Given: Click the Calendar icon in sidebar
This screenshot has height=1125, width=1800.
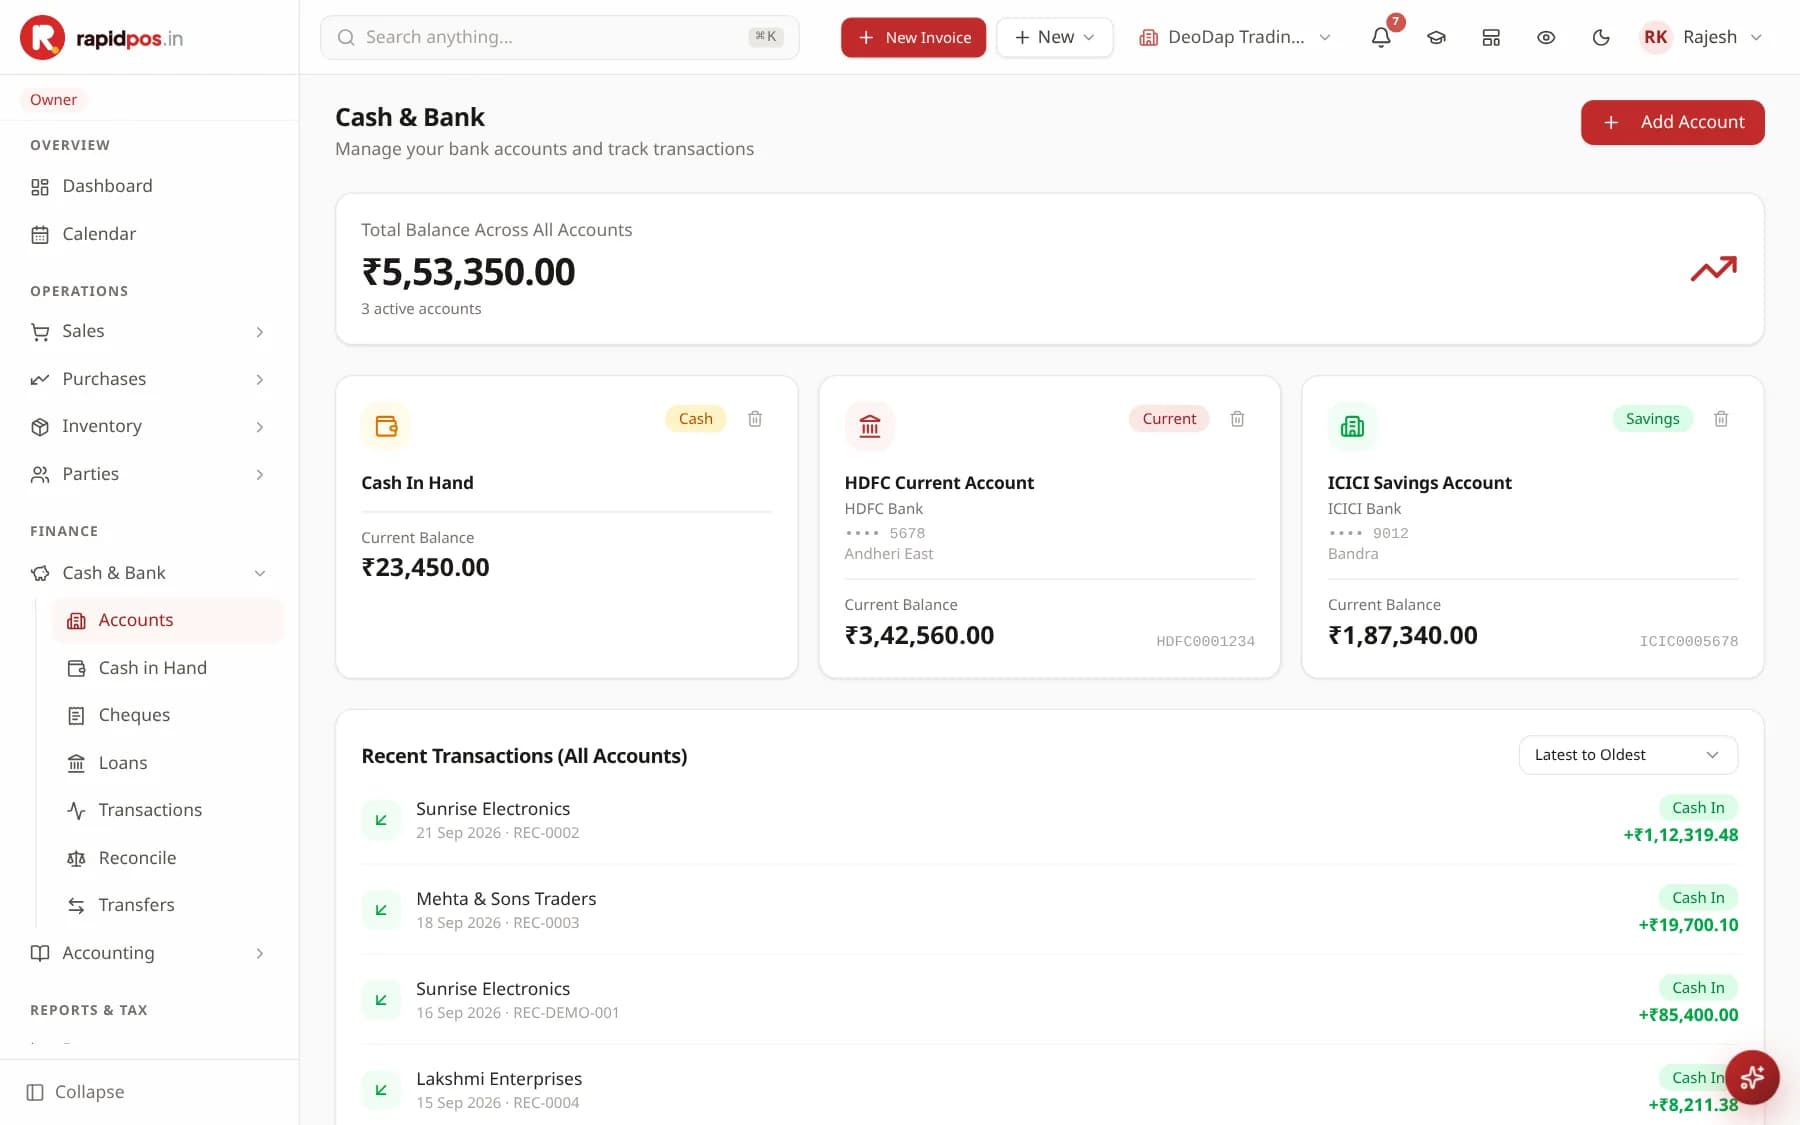Looking at the screenshot, I should click(40, 235).
